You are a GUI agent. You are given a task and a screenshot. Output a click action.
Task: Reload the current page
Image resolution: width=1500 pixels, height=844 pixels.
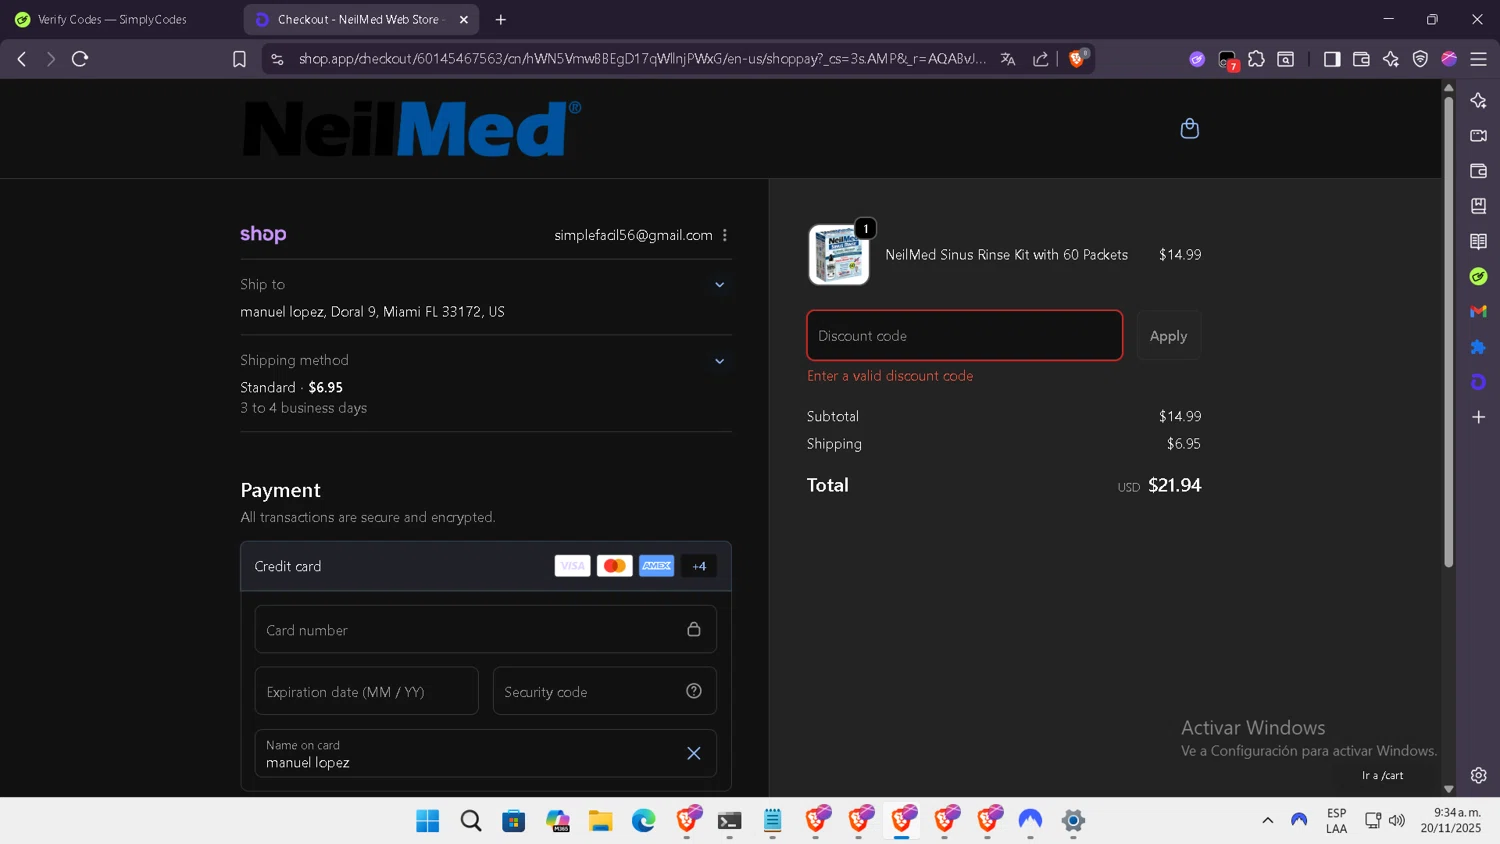pyautogui.click(x=80, y=59)
